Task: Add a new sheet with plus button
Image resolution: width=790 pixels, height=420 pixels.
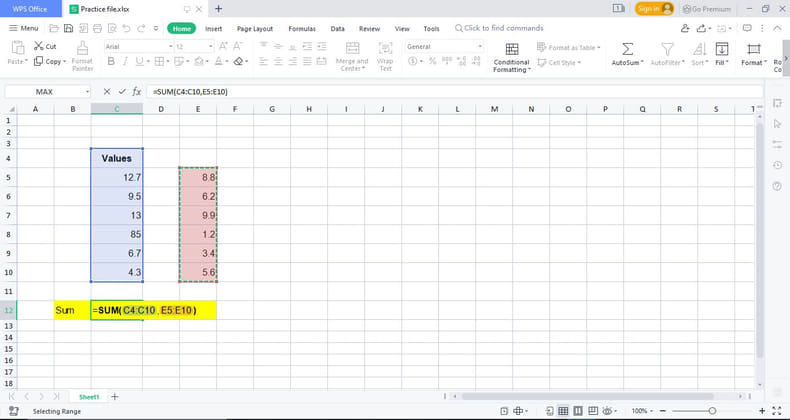Action: (x=115, y=397)
